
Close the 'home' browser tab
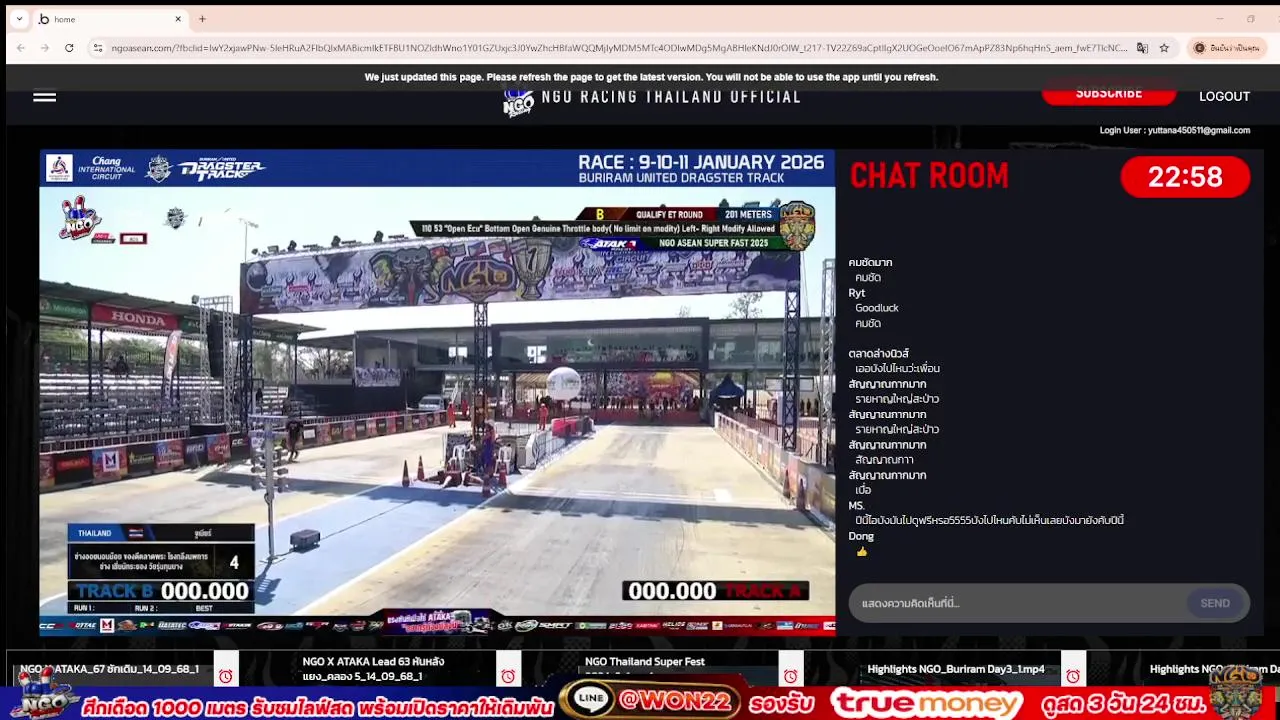click(x=178, y=19)
